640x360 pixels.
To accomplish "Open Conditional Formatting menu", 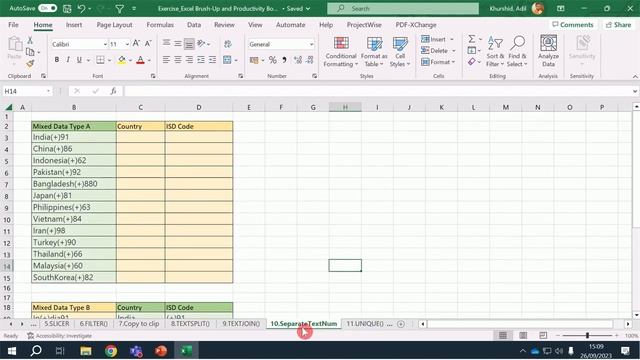I will [341, 52].
